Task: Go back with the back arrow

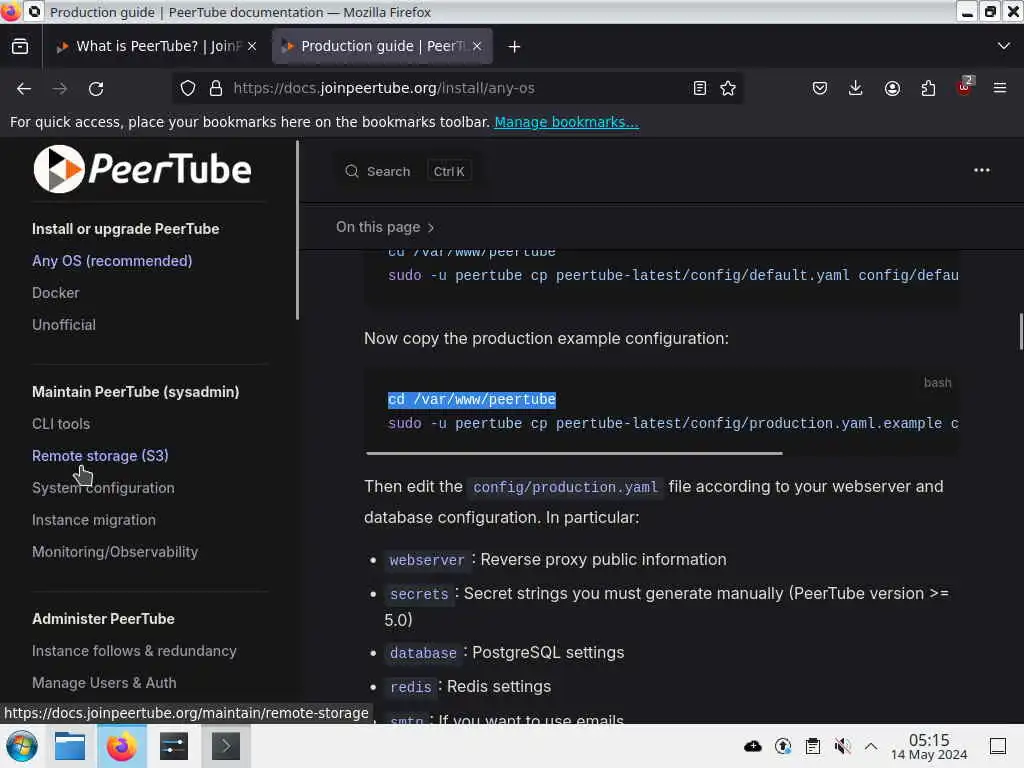Action: click(24, 88)
